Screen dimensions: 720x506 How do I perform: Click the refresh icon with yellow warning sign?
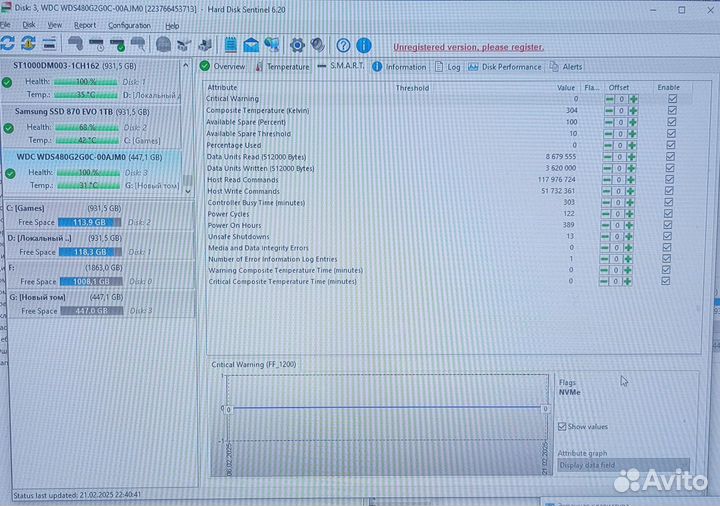(28, 44)
